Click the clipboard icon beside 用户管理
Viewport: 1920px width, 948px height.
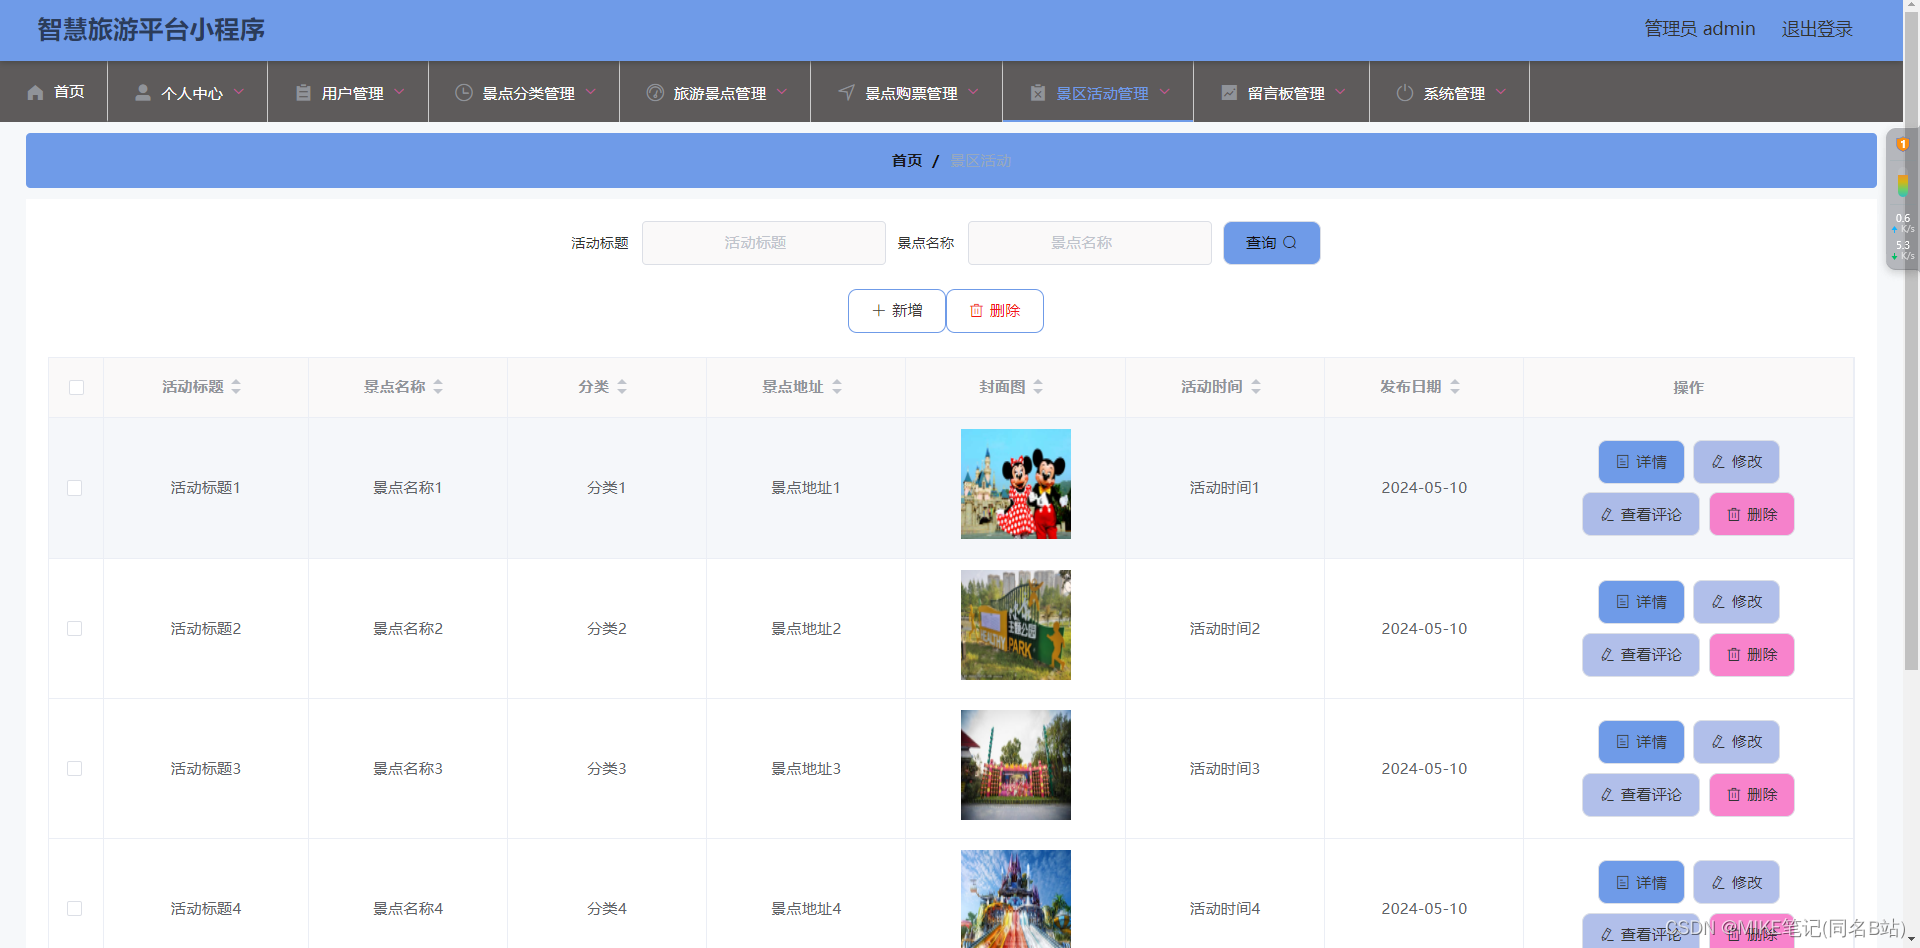coord(303,93)
